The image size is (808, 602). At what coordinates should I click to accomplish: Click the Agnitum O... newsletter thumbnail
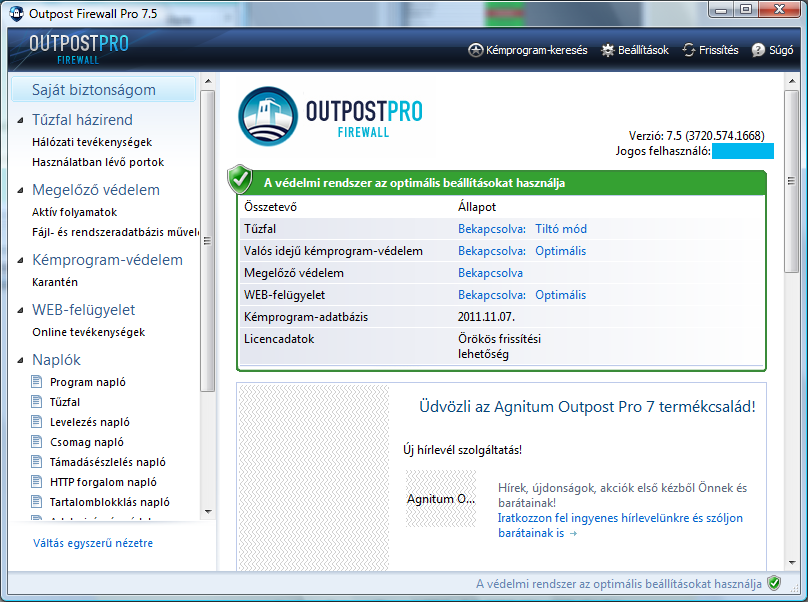pyautogui.click(x=441, y=498)
